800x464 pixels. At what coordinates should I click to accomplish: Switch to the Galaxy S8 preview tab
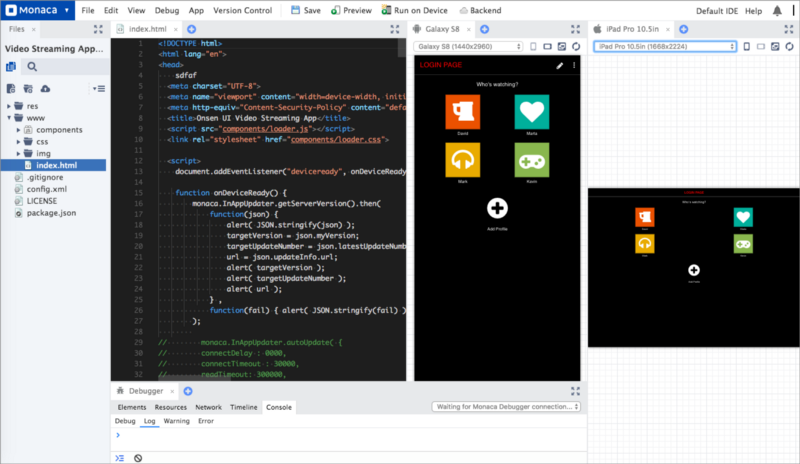tap(442, 29)
